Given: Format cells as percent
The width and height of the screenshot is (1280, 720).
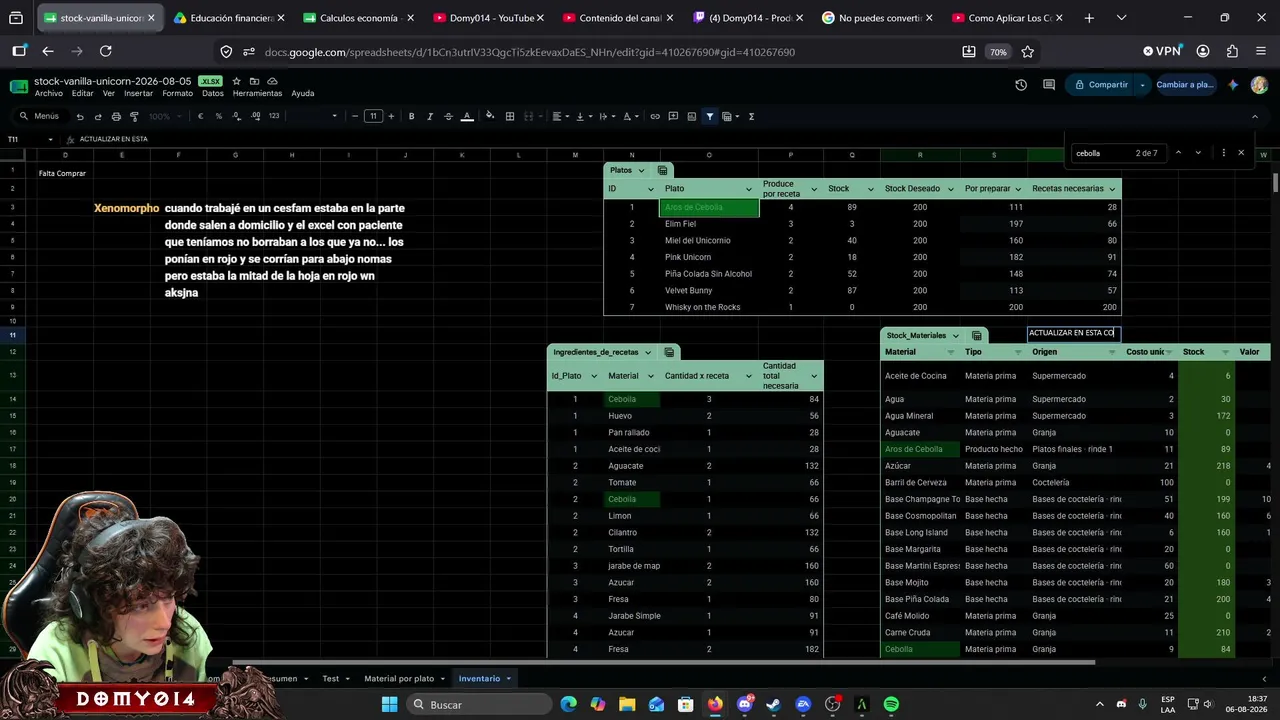Looking at the screenshot, I should pos(219,116).
